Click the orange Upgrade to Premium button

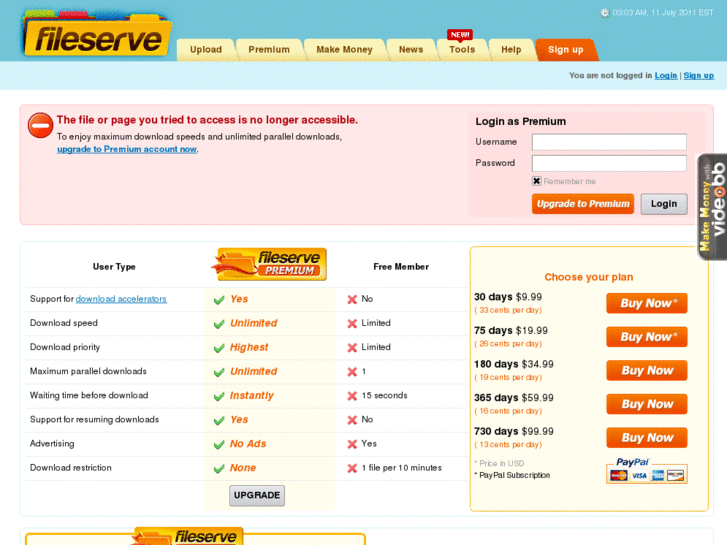(583, 204)
